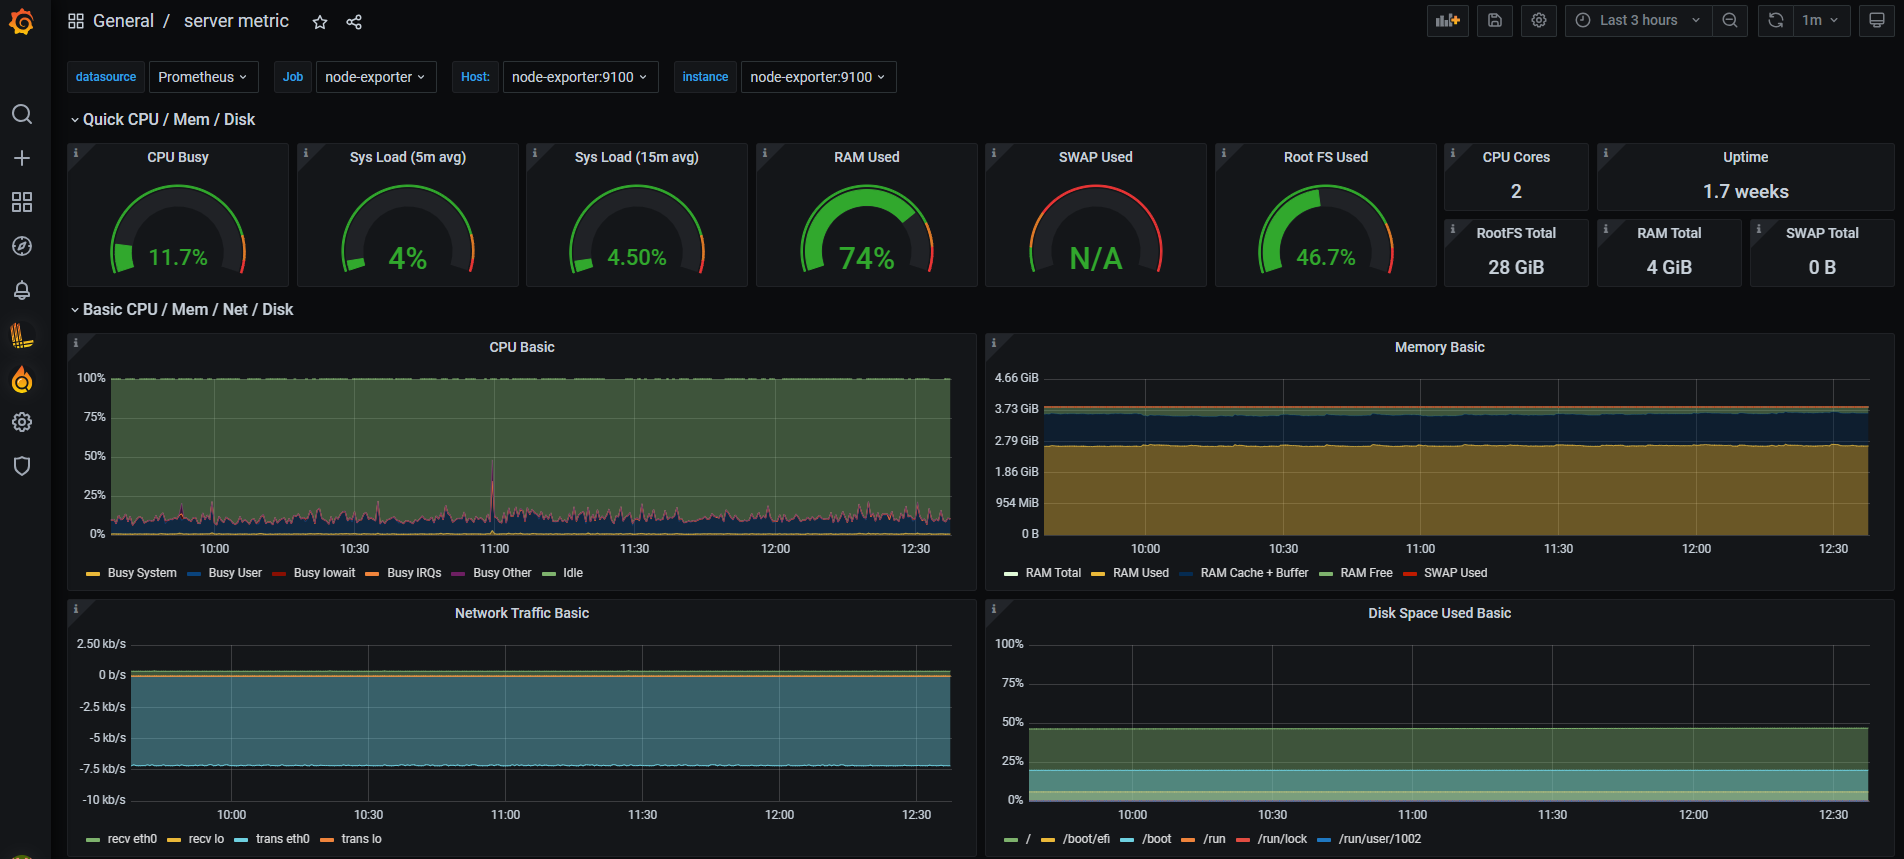This screenshot has width=1904, height=859.
Task: Toggle Busy User series in legend
Action: 235,573
